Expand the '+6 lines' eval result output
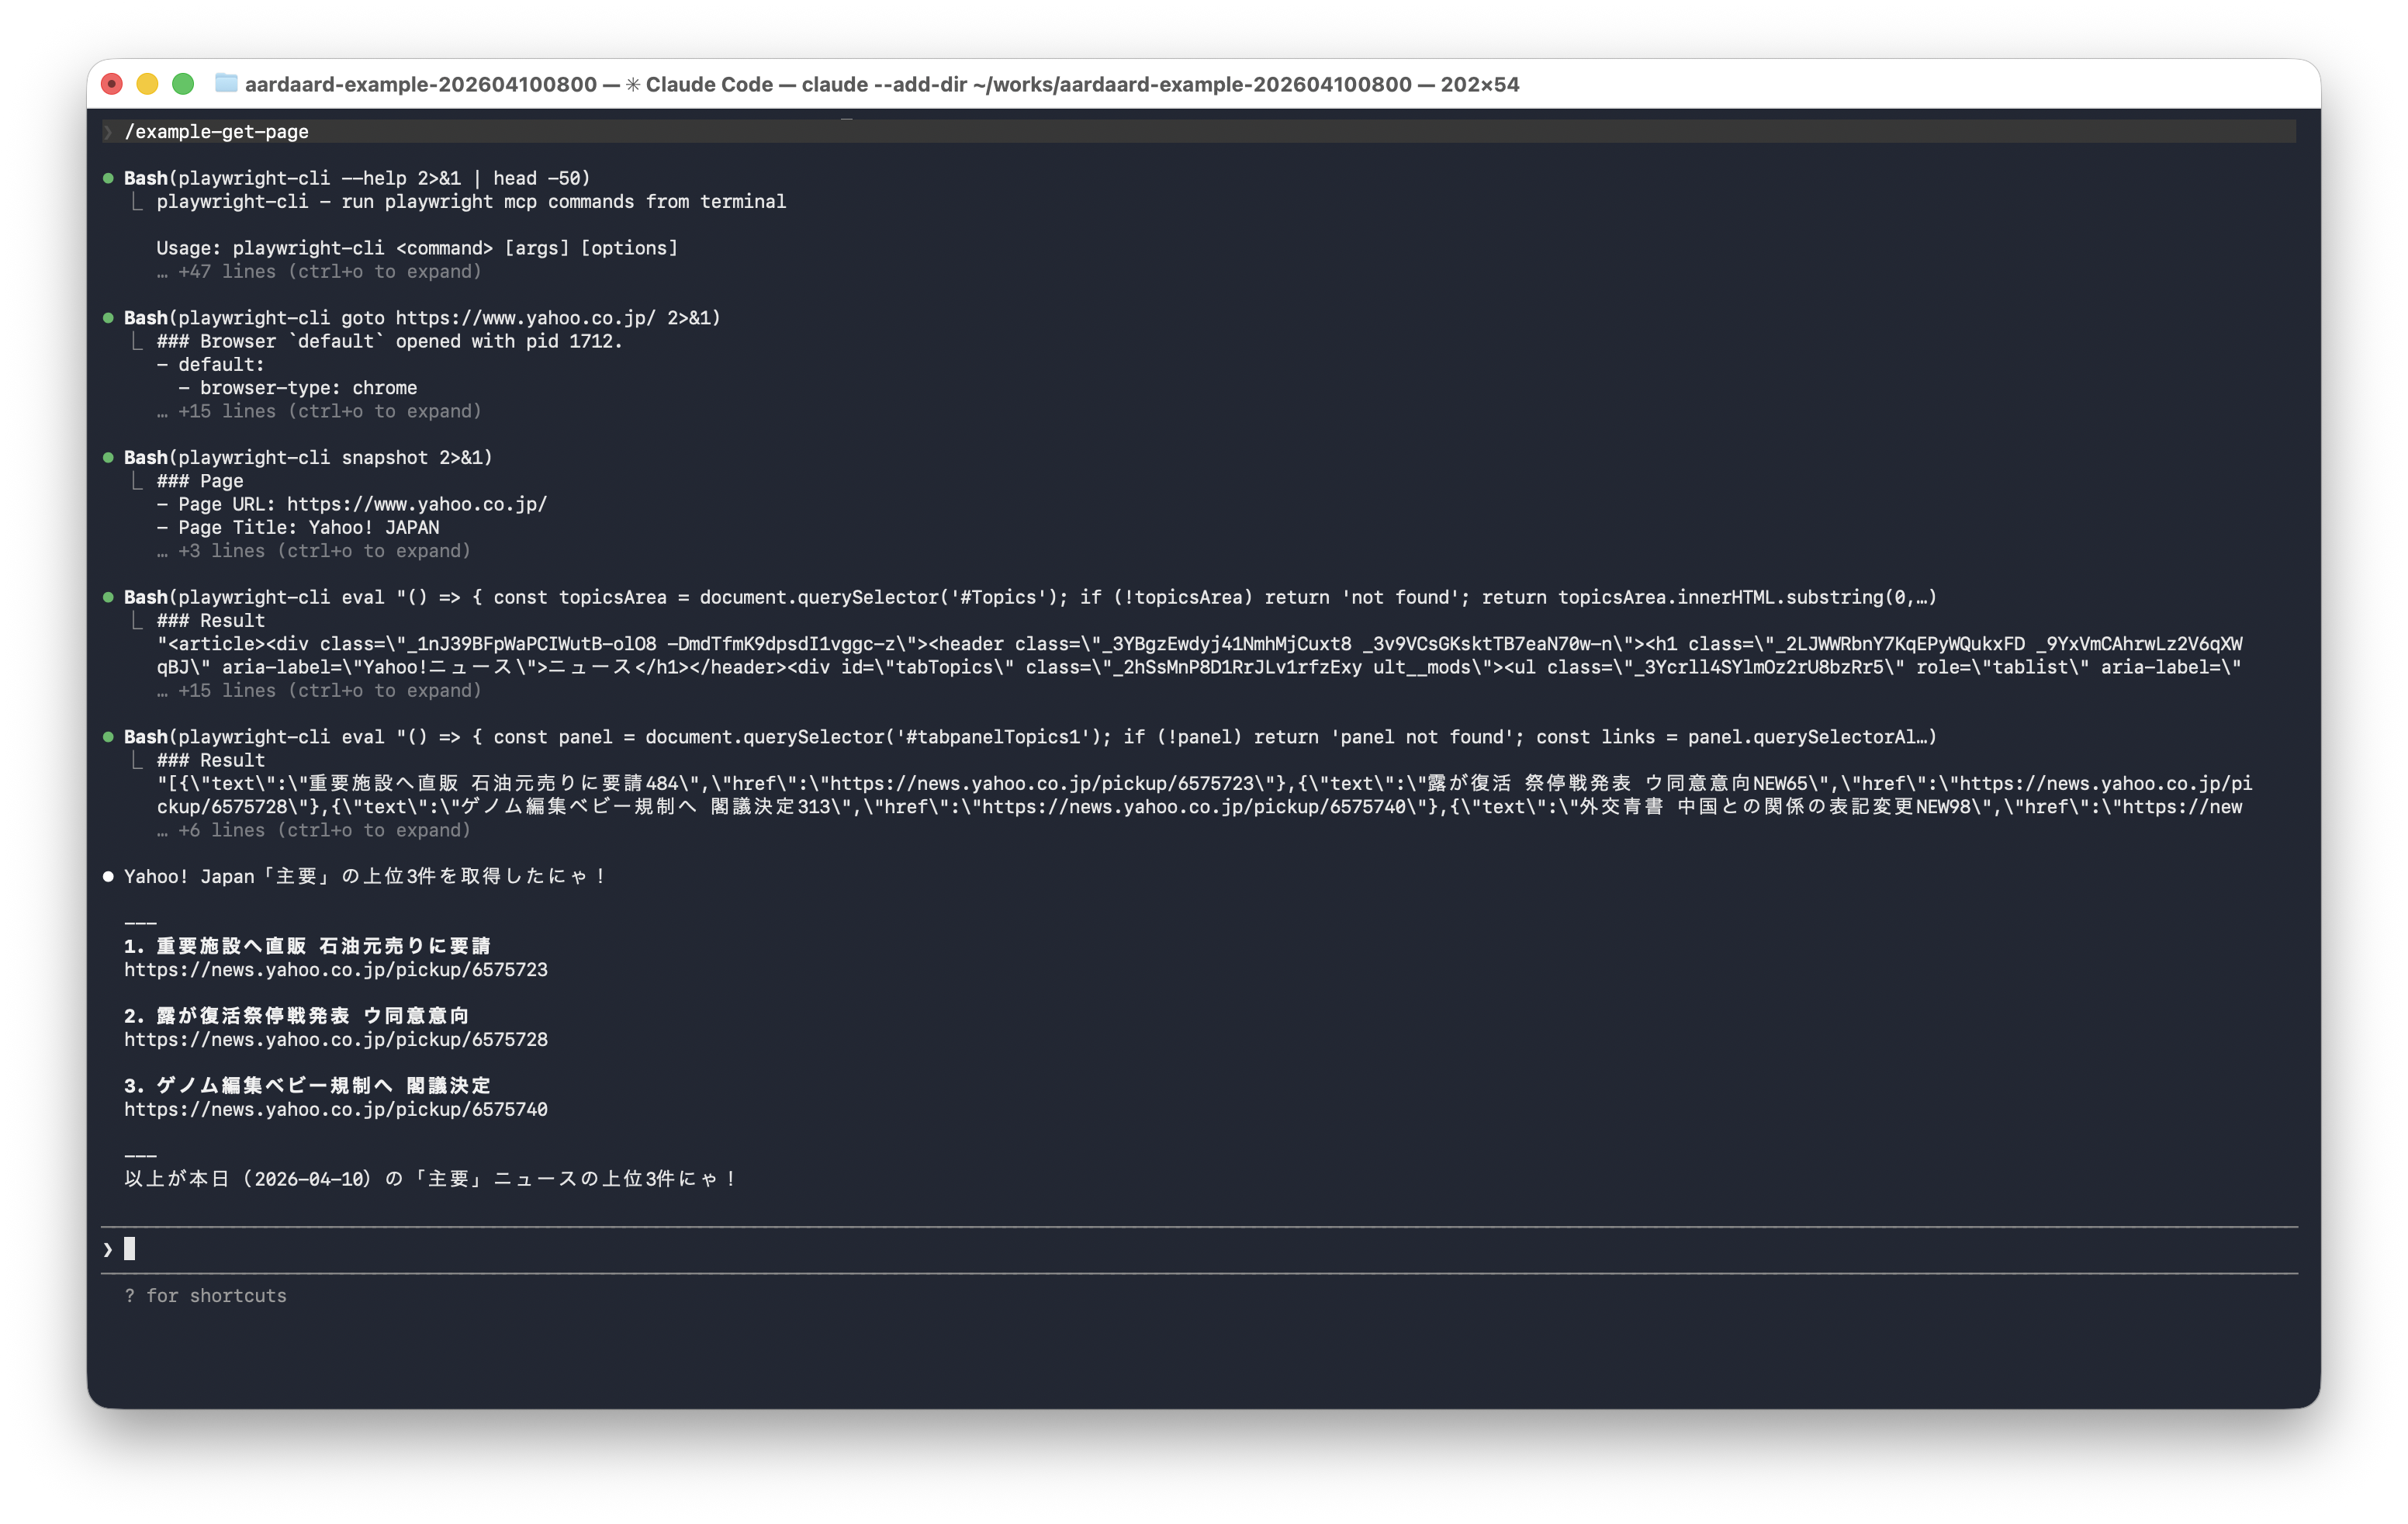Screen dimensions: 2408x1524 pyautogui.click(x=312, y=830)
